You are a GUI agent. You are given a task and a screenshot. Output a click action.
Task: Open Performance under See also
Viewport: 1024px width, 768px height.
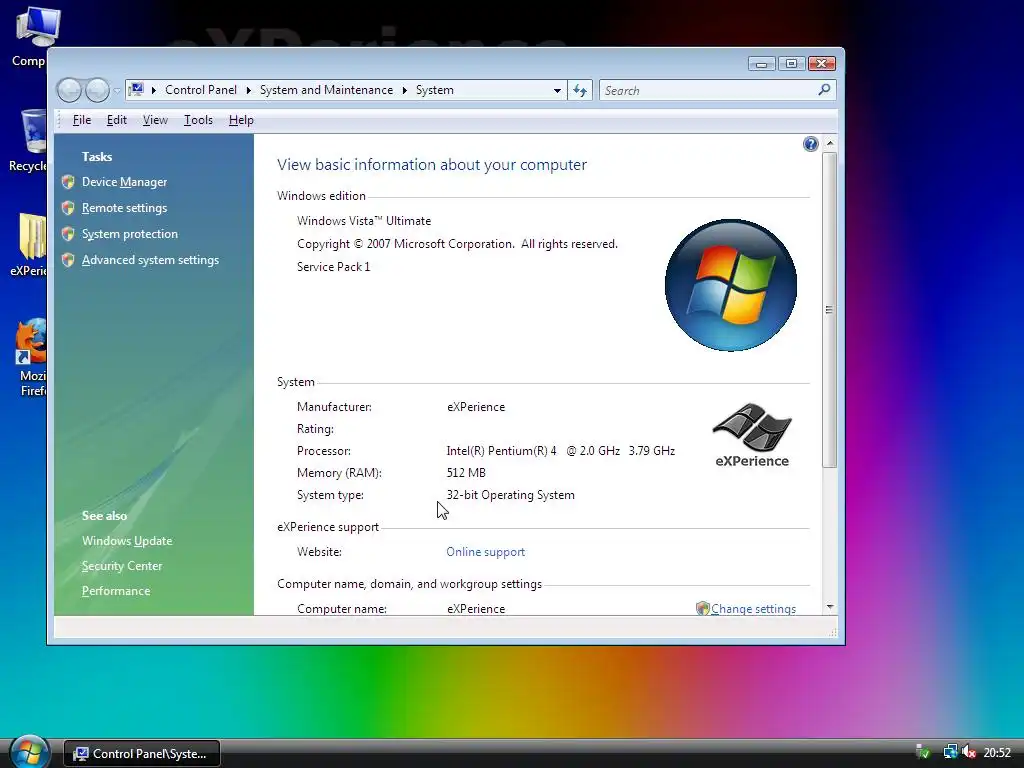116,591
